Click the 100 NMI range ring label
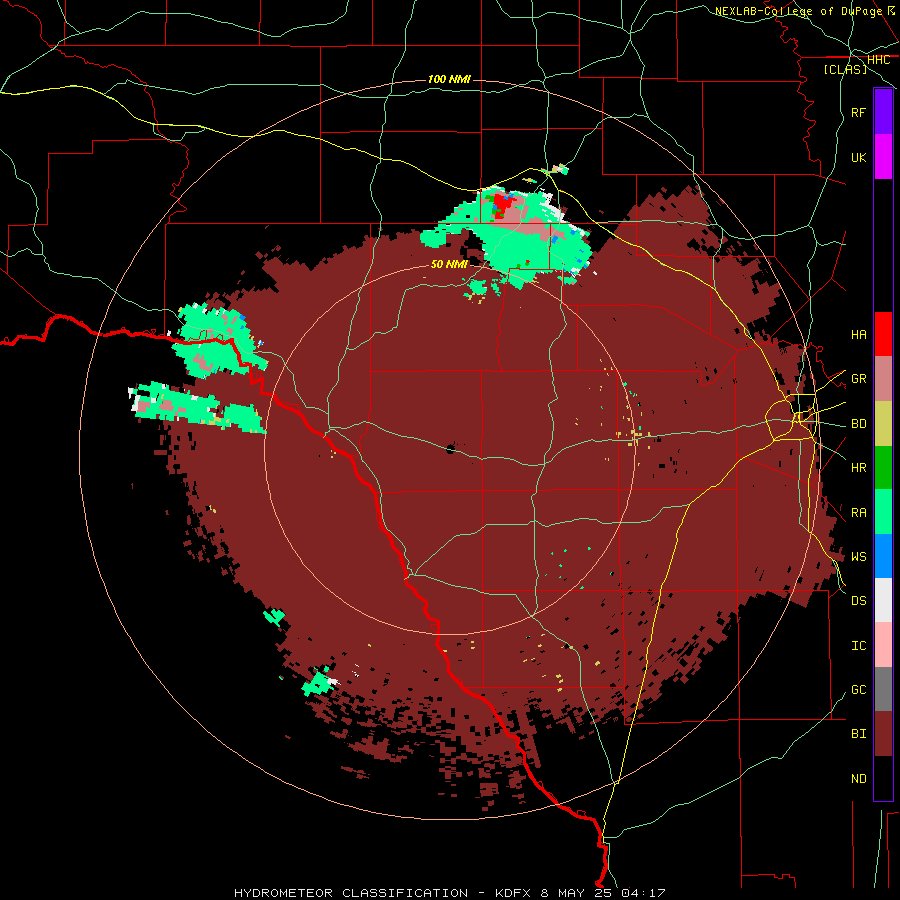The width and height of the screenshot is (900, 900). tap(449, 79)
